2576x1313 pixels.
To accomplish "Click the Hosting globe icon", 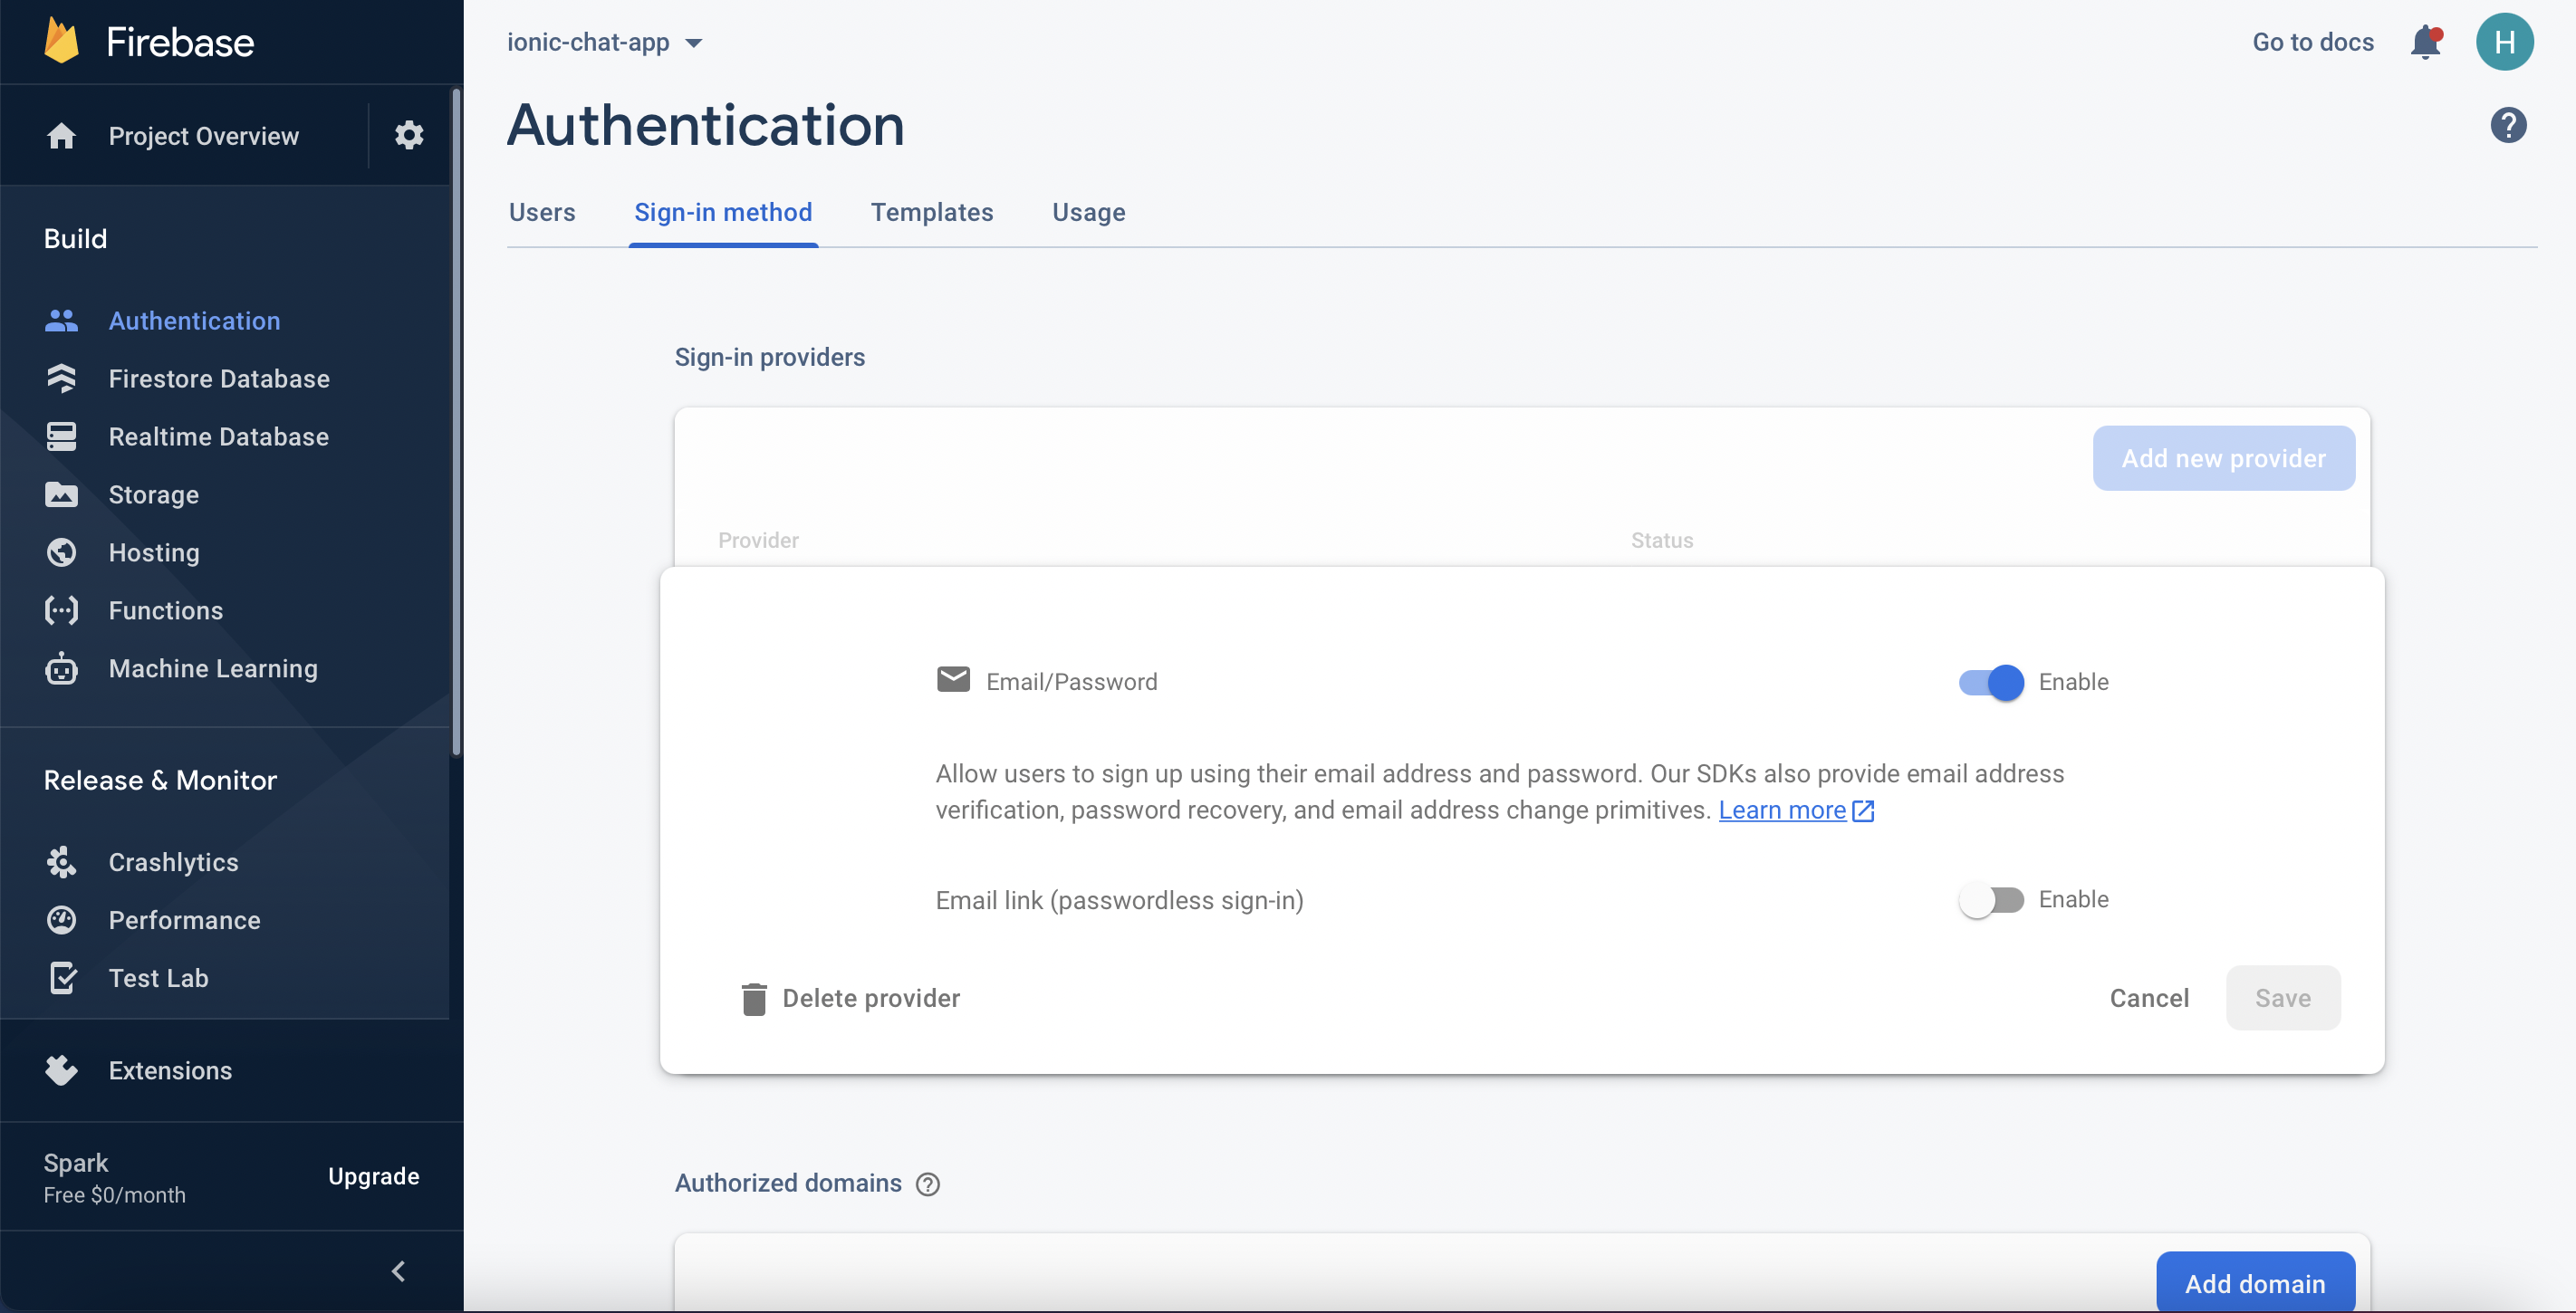I will (61, 553).
